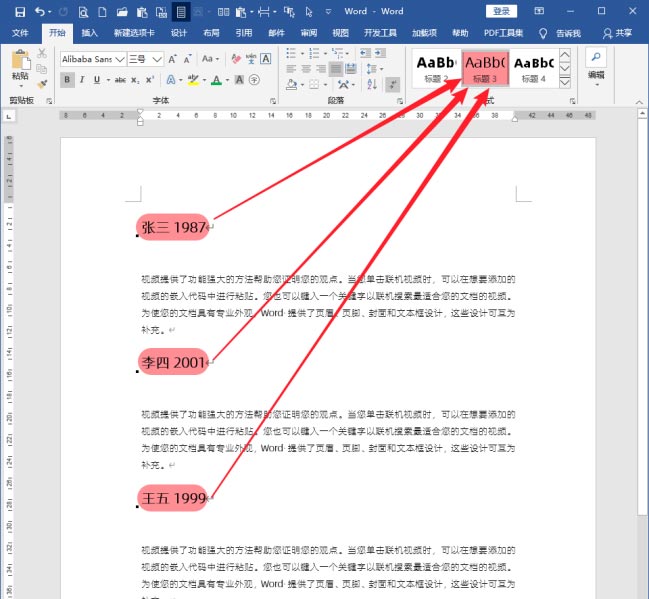Screen dimensions: 649x599
Task: Toggle show paragraph marks button
Action: (x=392, y=84)
